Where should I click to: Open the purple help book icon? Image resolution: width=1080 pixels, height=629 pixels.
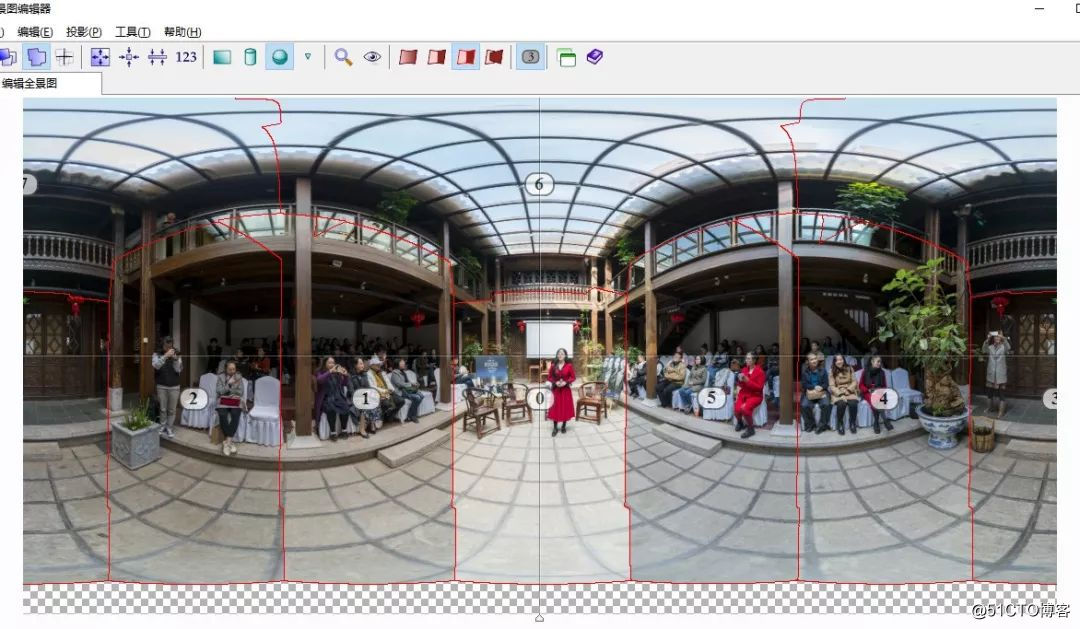point(594,56)
